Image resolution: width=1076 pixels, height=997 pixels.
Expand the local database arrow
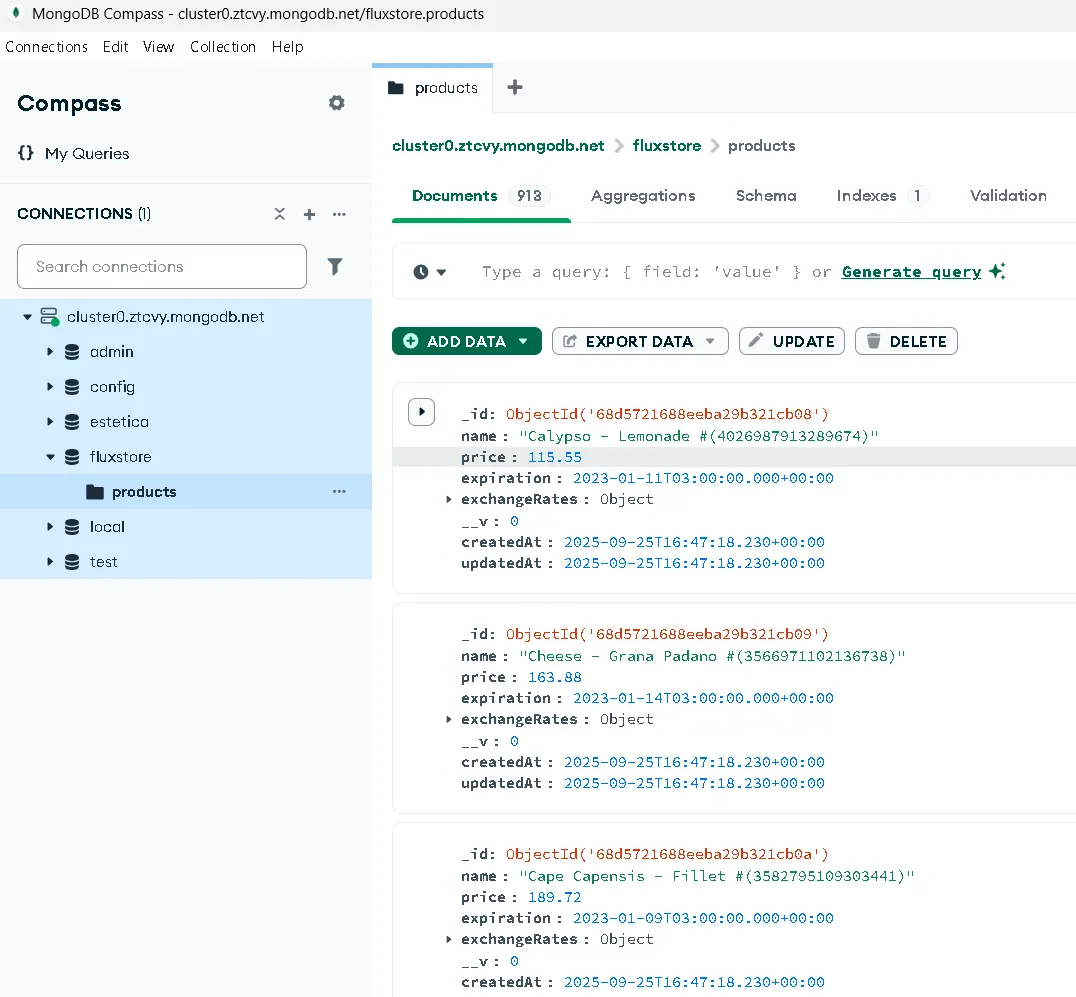coord(49,527)
